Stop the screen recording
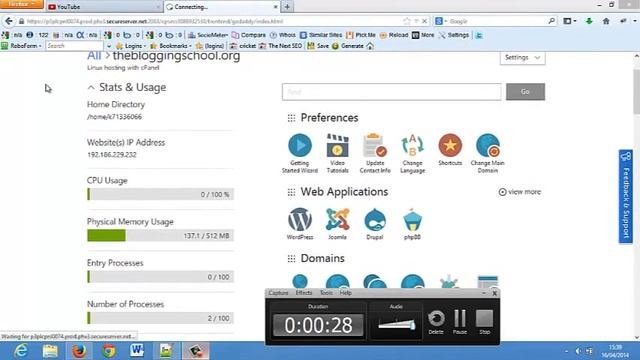 484,322
